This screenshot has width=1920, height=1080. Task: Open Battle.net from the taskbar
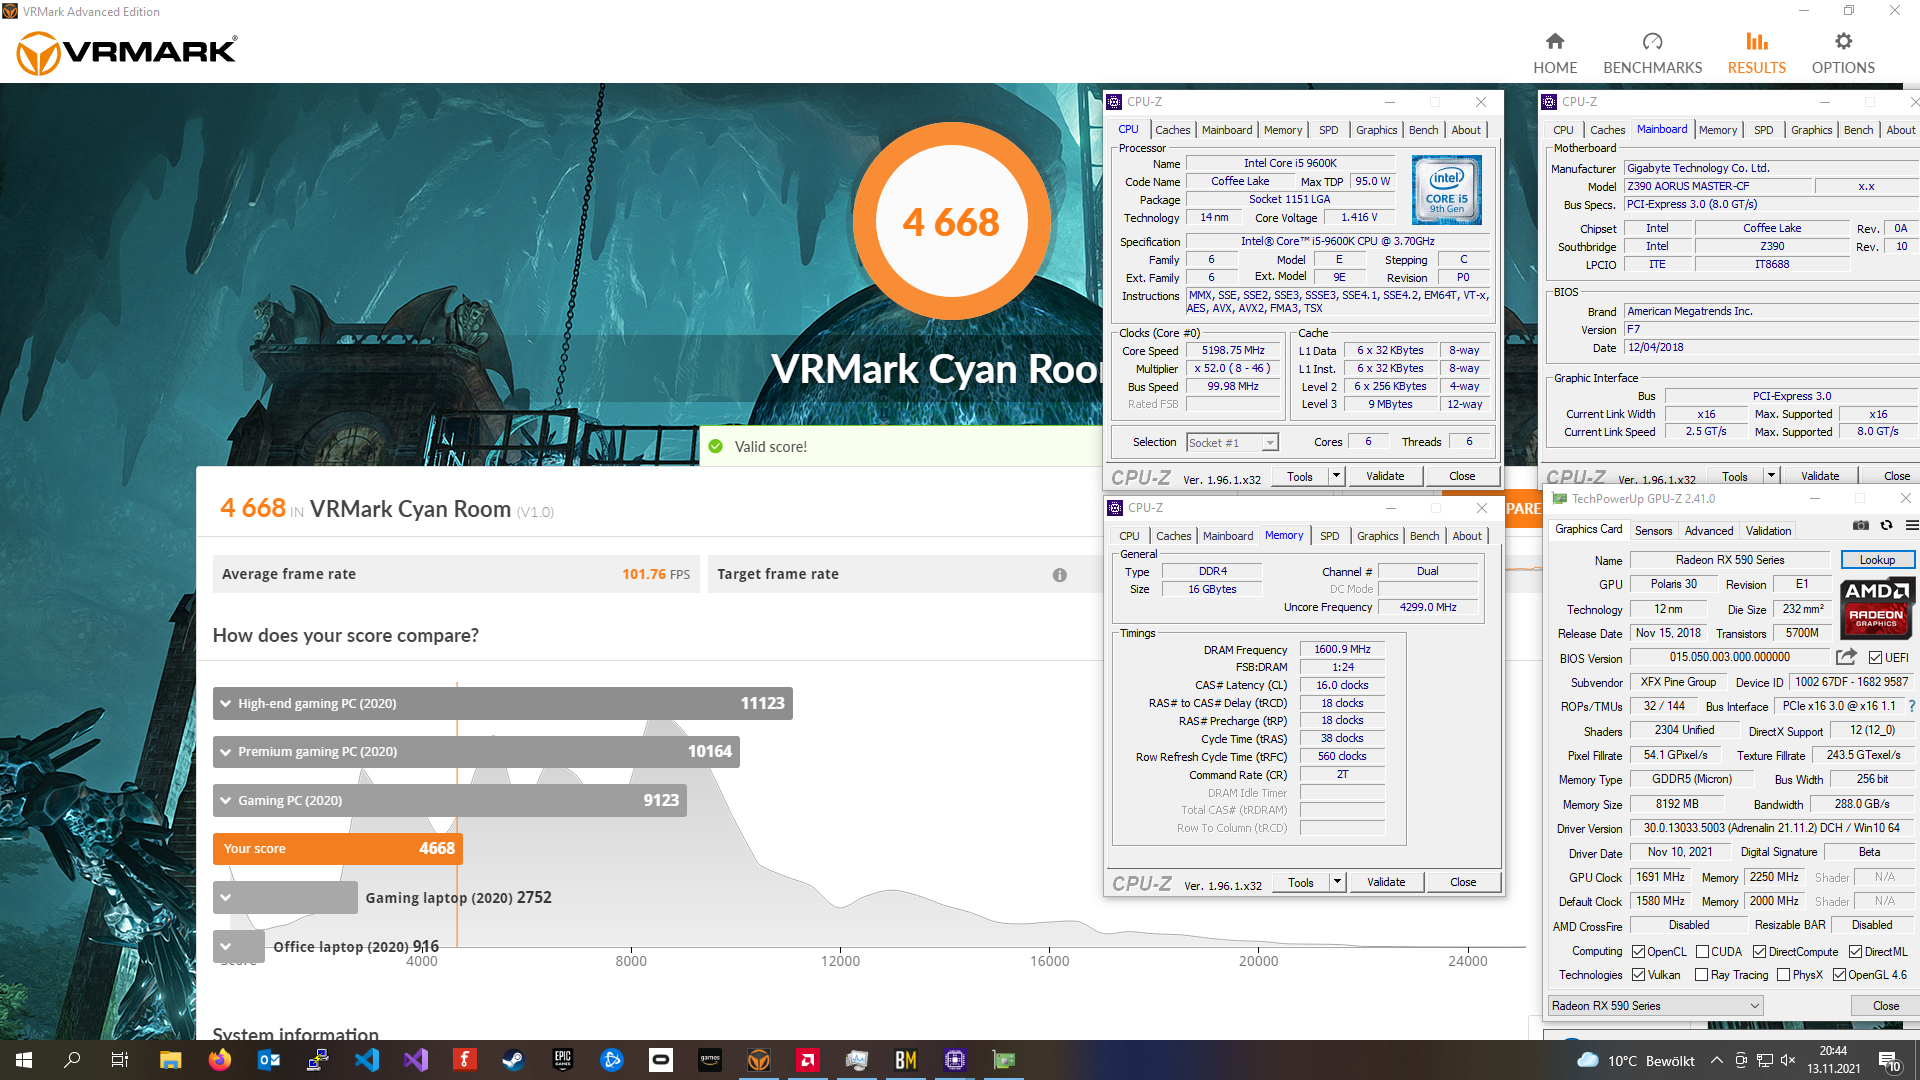click(x=611, y=1060)
